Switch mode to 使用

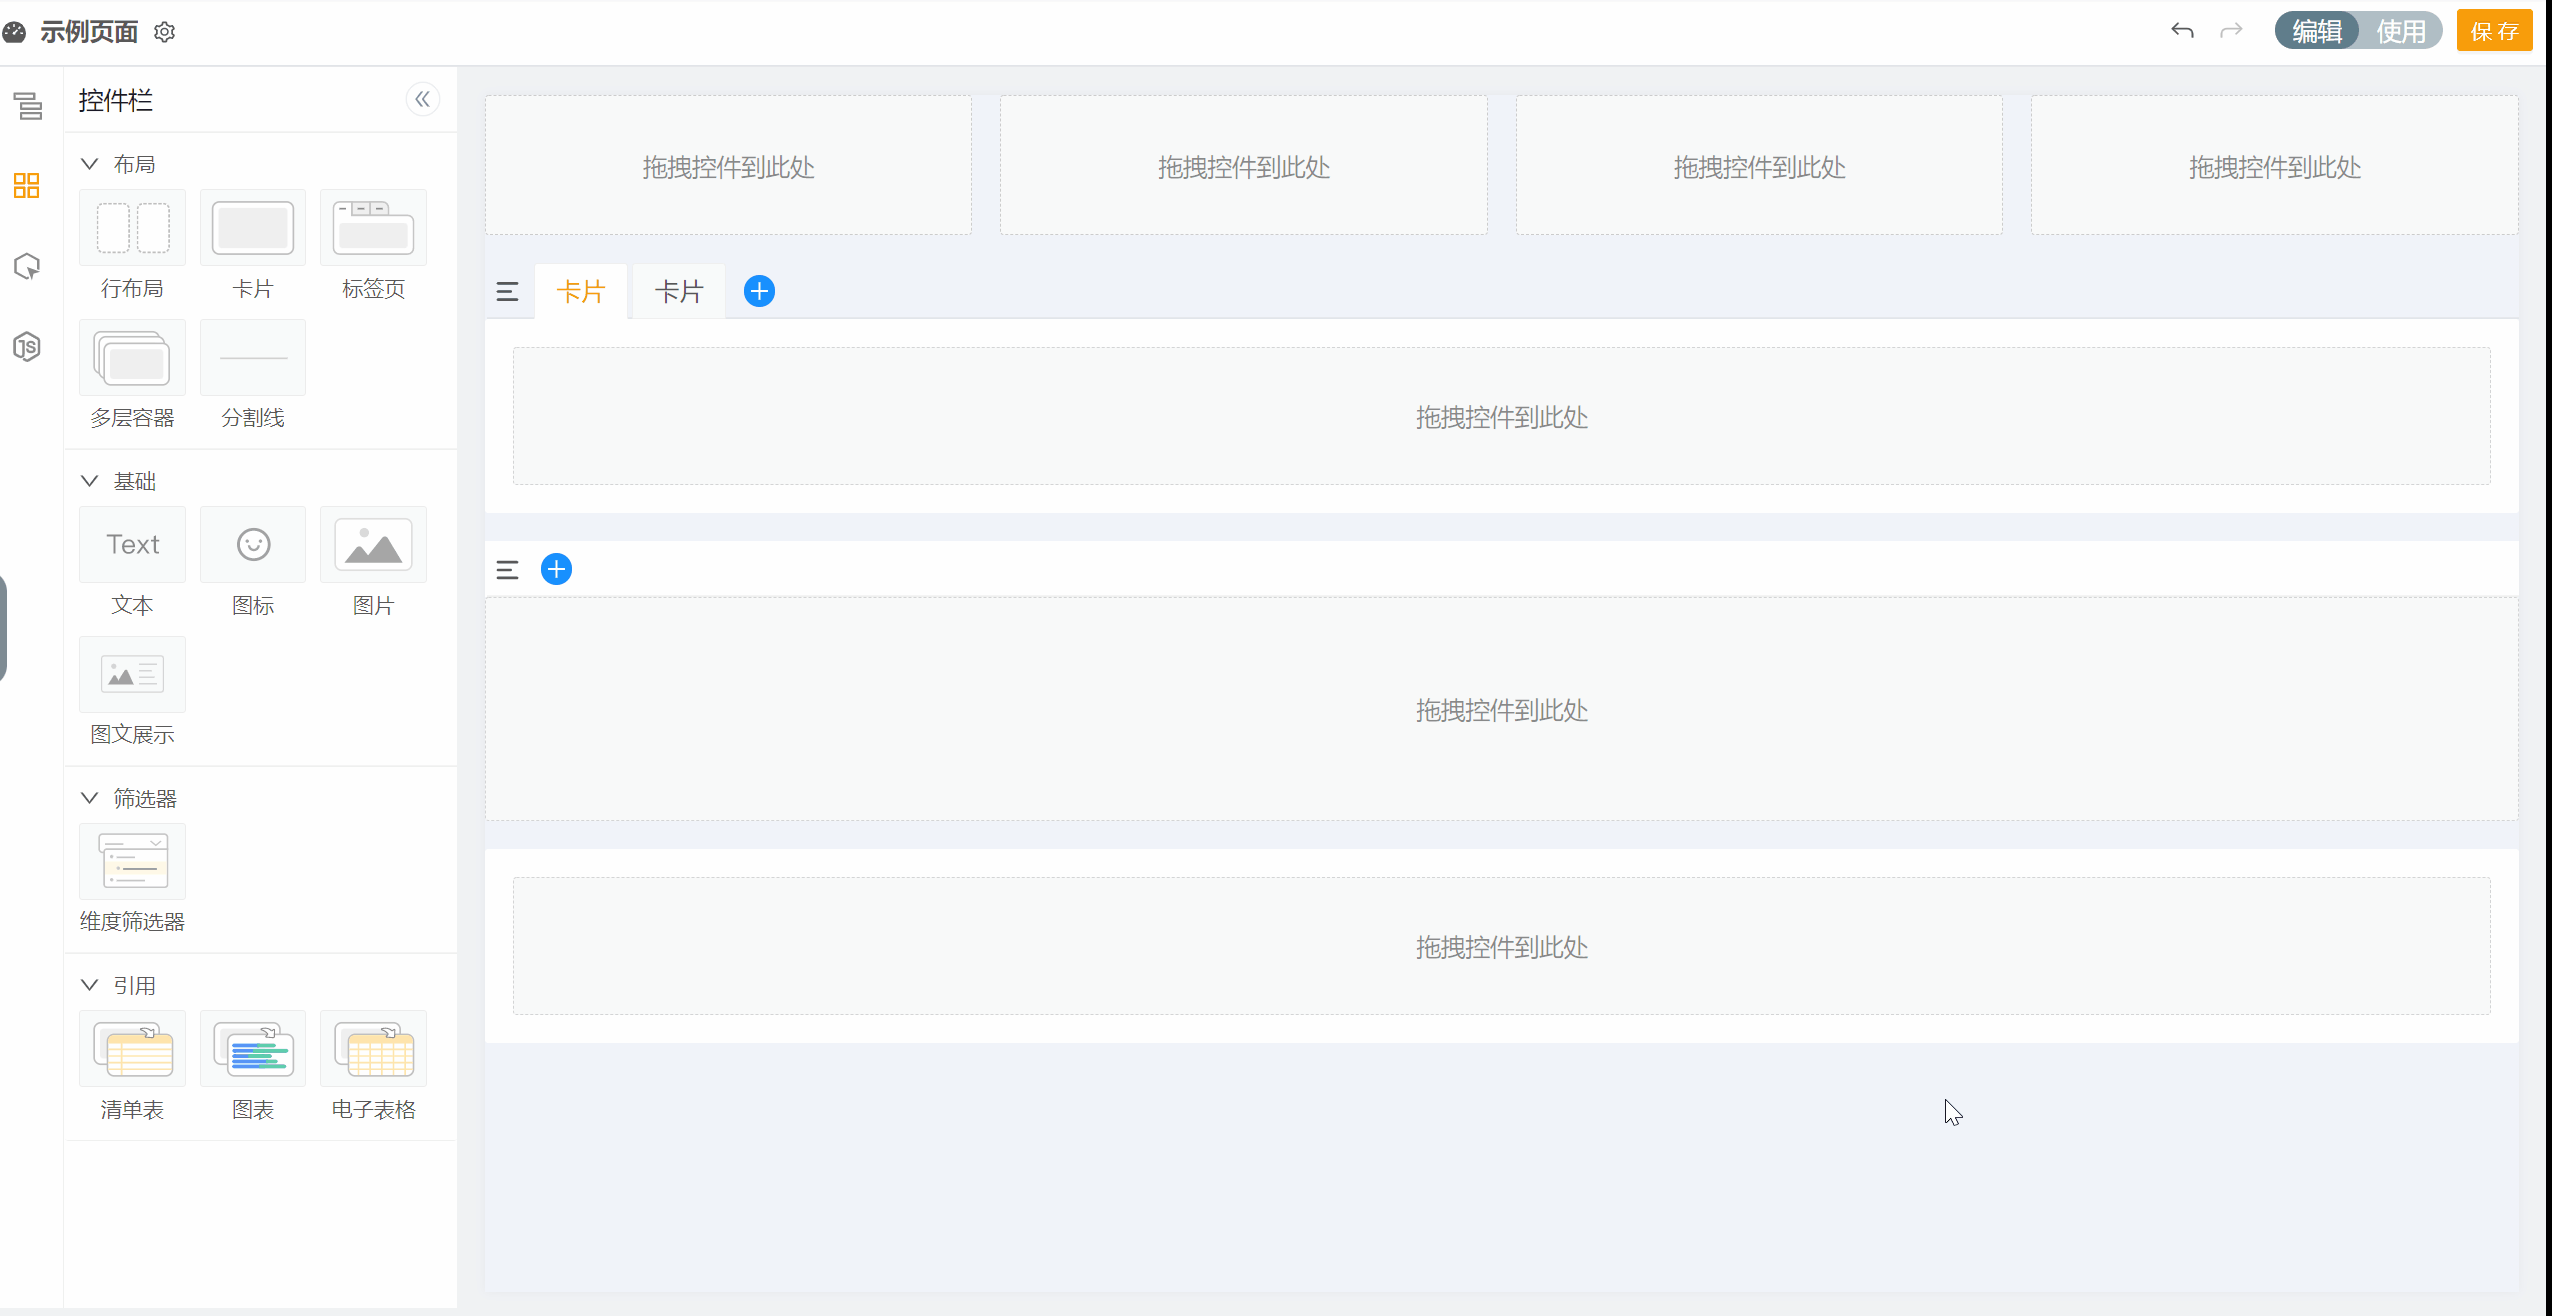[x=2401, y=31]
